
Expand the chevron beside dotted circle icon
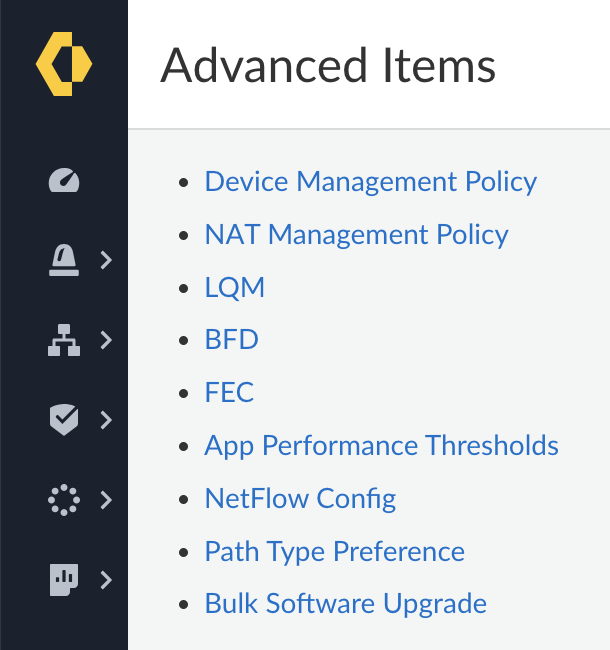(x=107, y=500)
